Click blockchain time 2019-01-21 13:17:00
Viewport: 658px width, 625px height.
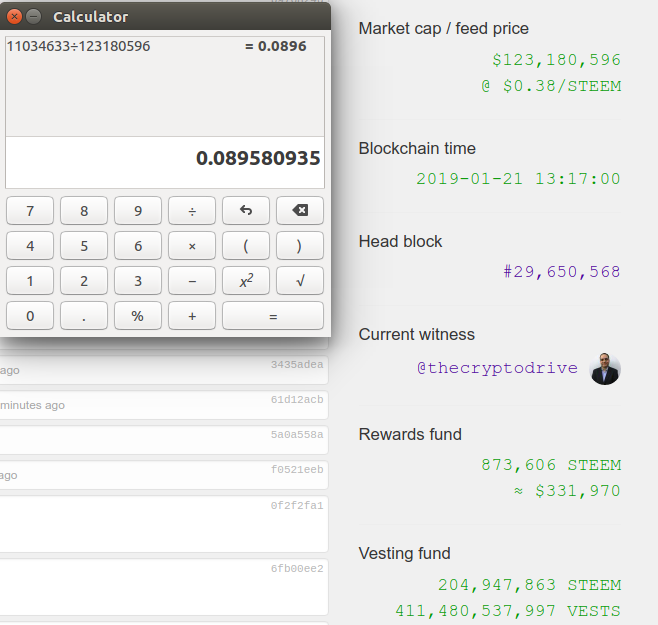coord(518,179)
